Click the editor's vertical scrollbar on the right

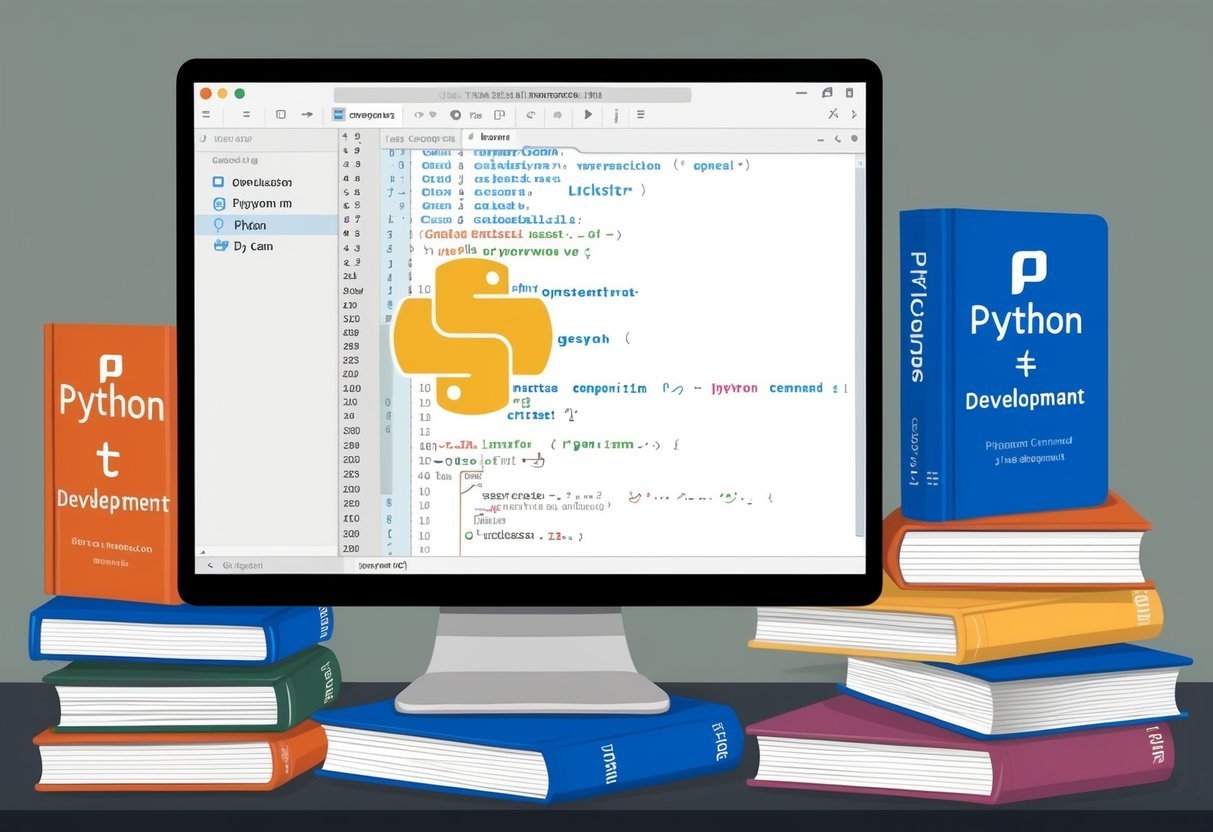click(x=858, y=345)
